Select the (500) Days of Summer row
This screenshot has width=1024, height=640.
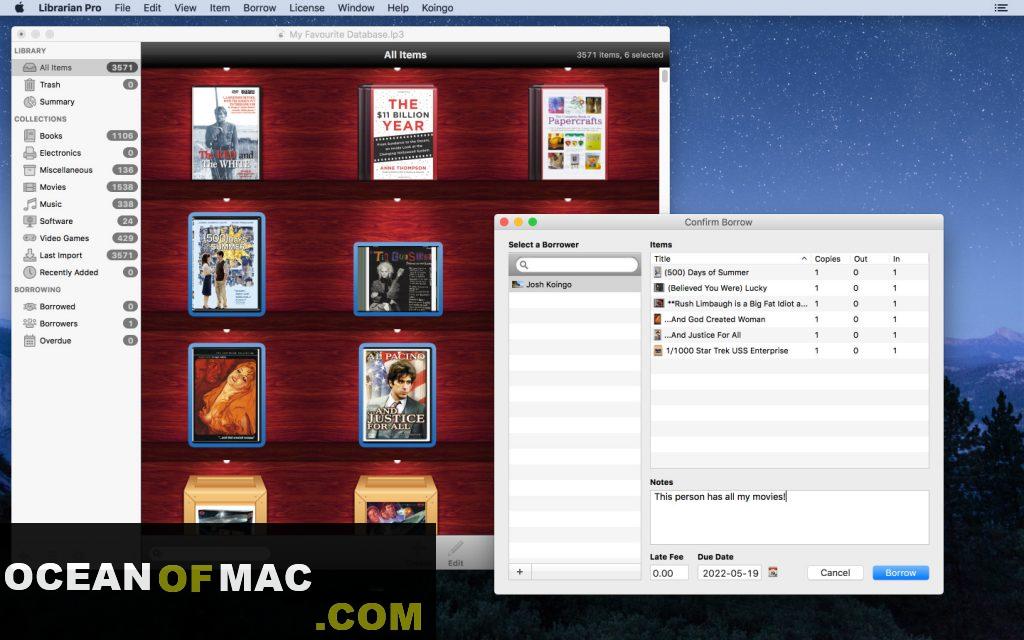pyautogui.click(x=790, y=272)
